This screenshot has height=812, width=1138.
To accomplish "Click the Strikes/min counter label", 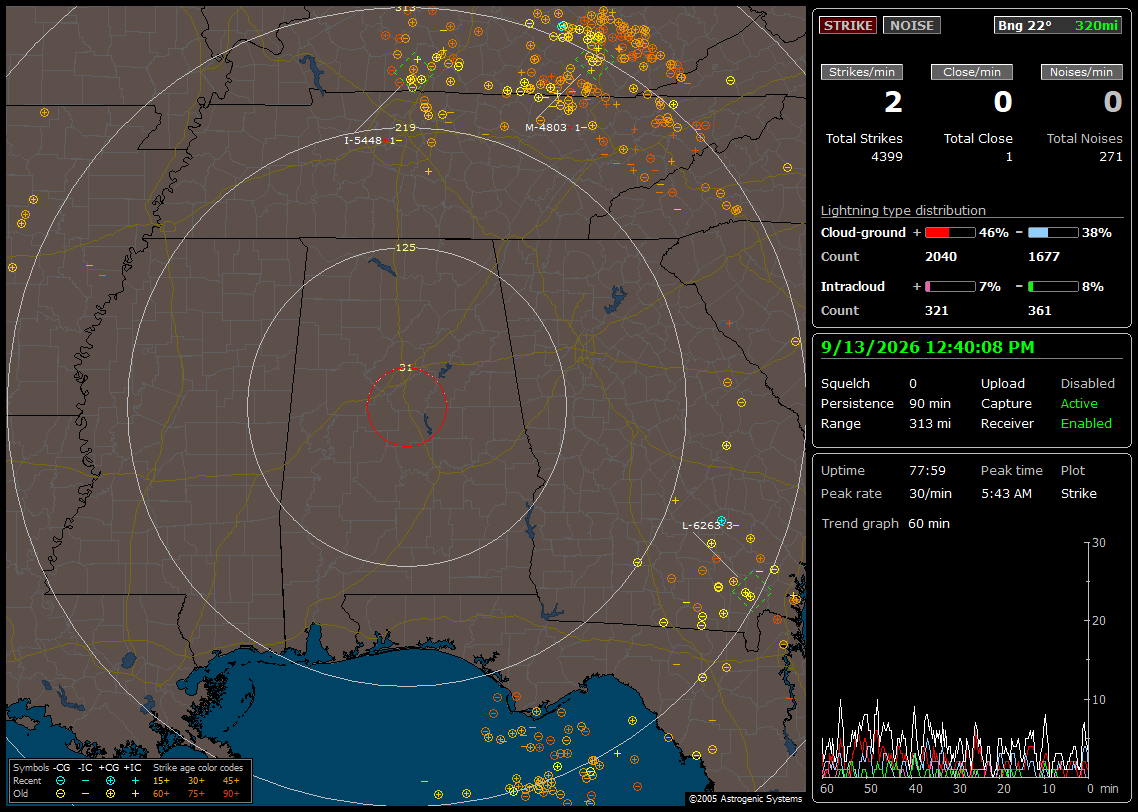I will (x=861, y=72).
